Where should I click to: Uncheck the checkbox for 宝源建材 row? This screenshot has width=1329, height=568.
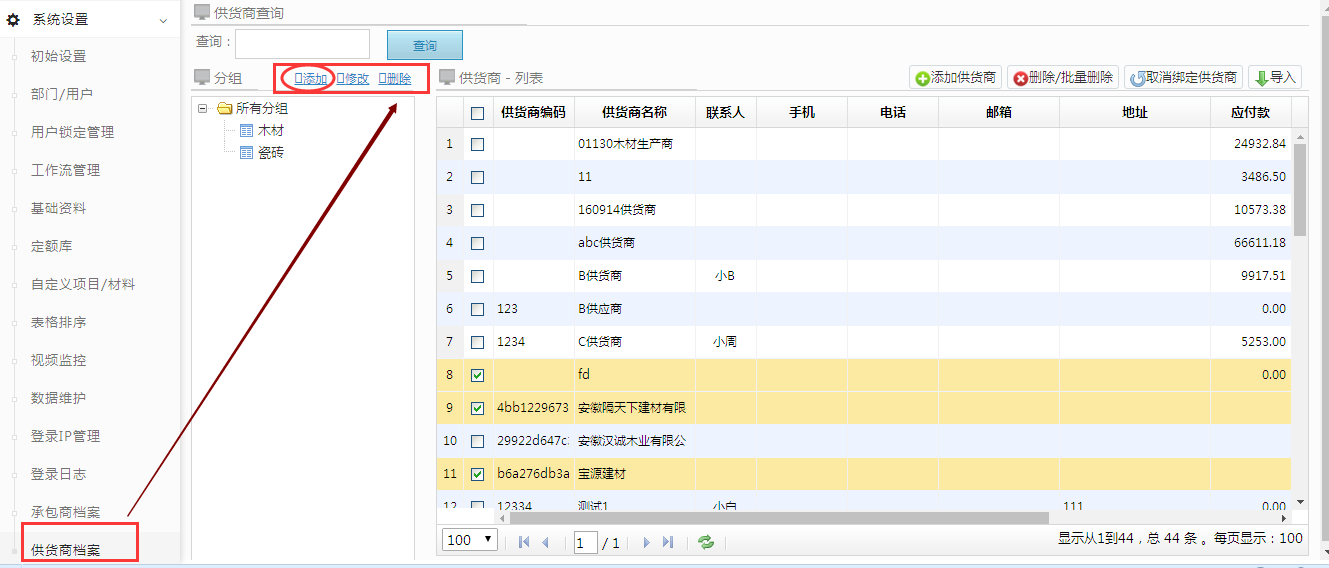pyautogui.click(x=477, y=474)
